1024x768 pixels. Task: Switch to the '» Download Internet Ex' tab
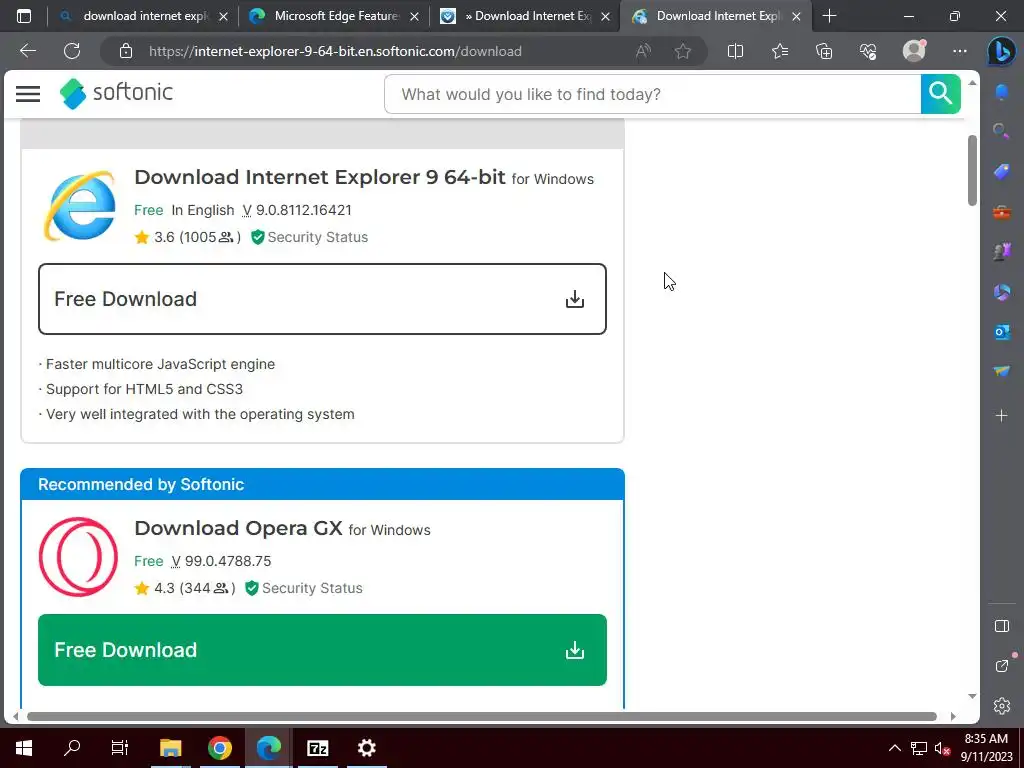pos(528,16)
